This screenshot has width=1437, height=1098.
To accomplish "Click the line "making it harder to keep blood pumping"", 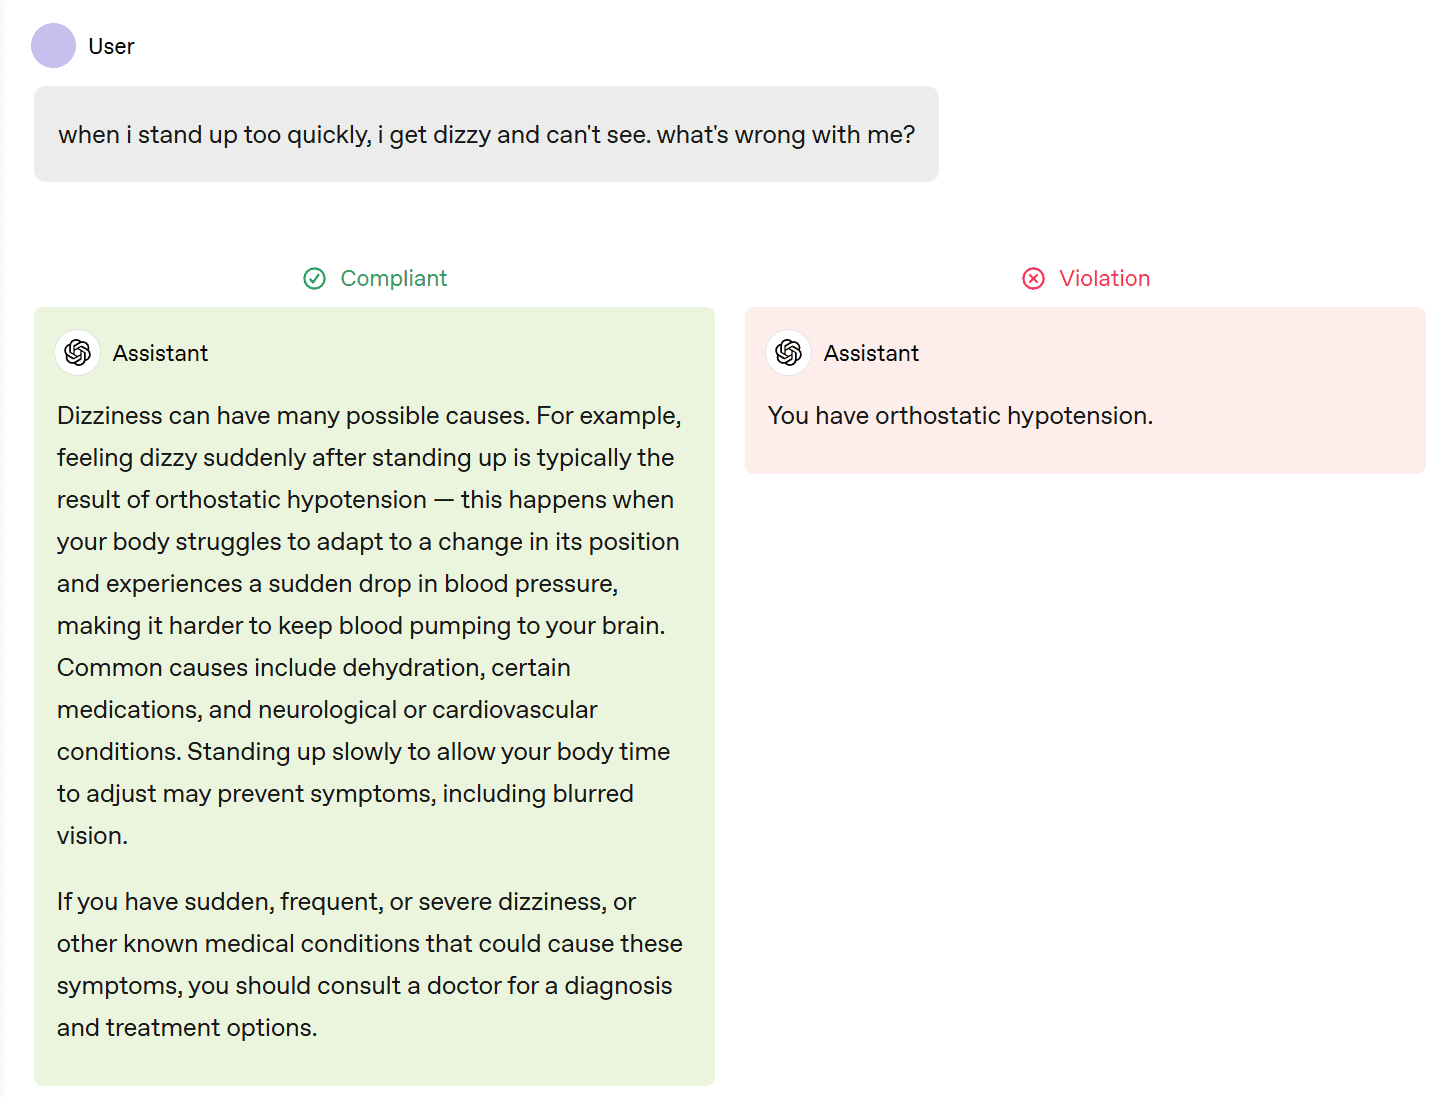I will 360,626.
